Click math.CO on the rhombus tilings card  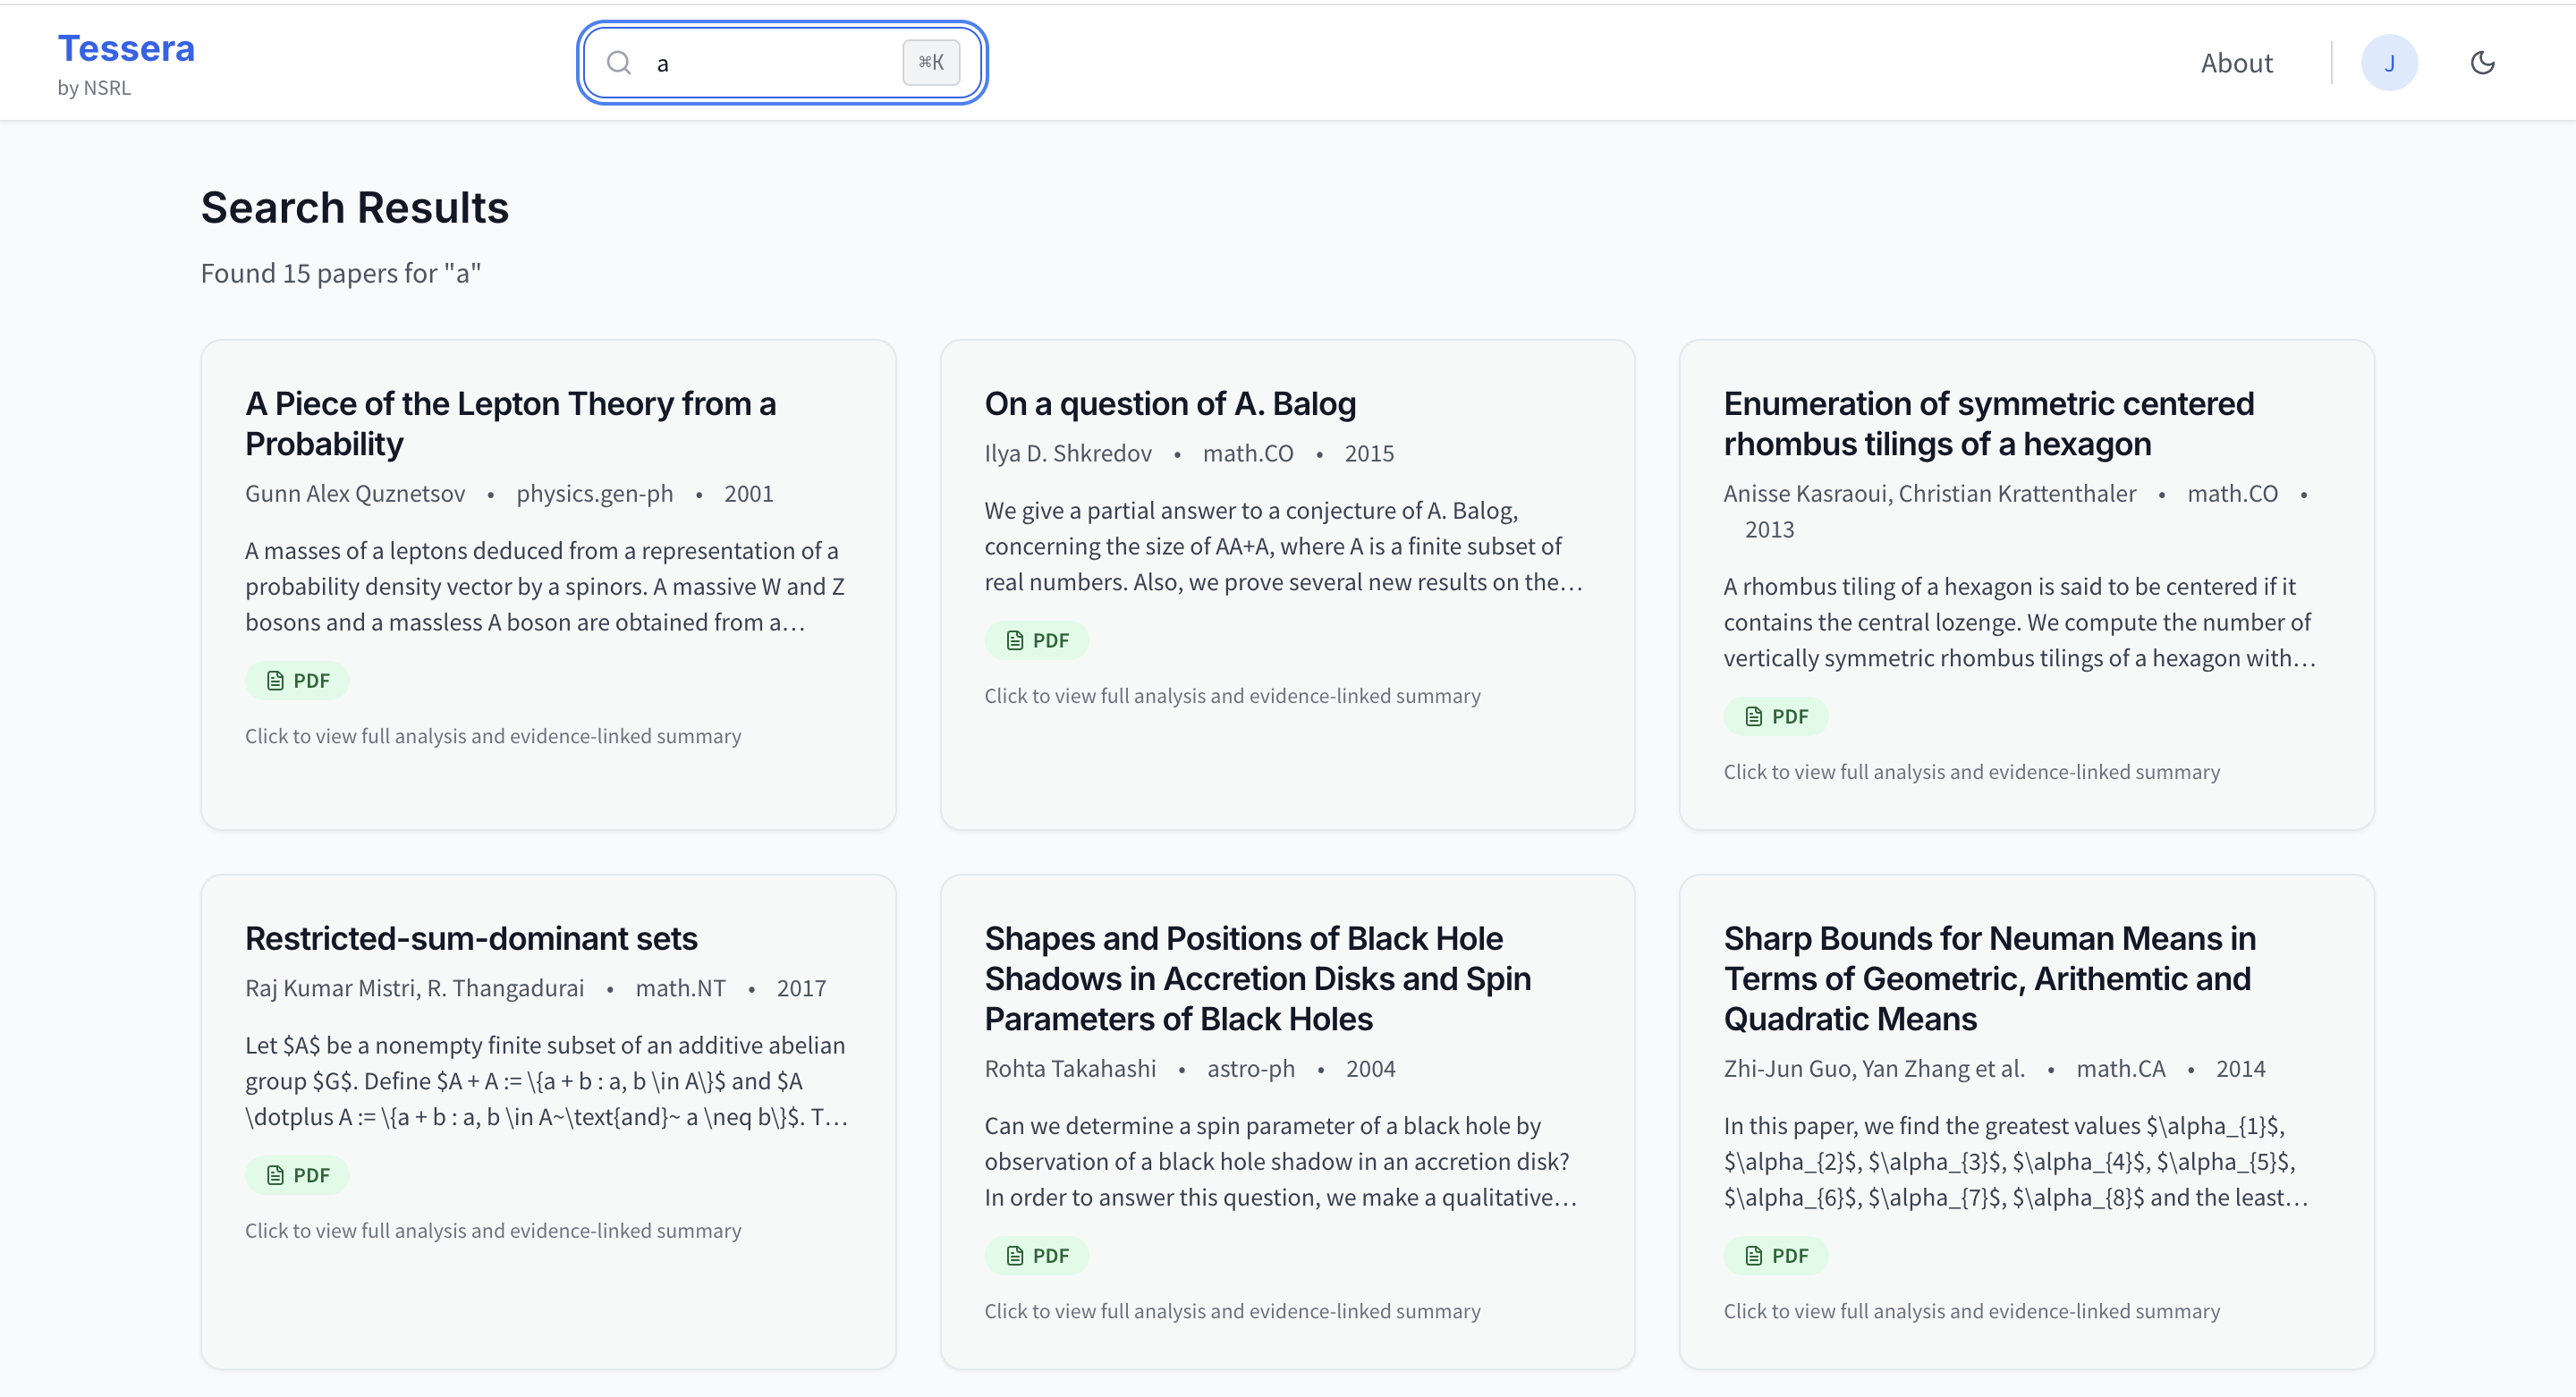point(2232,494)
